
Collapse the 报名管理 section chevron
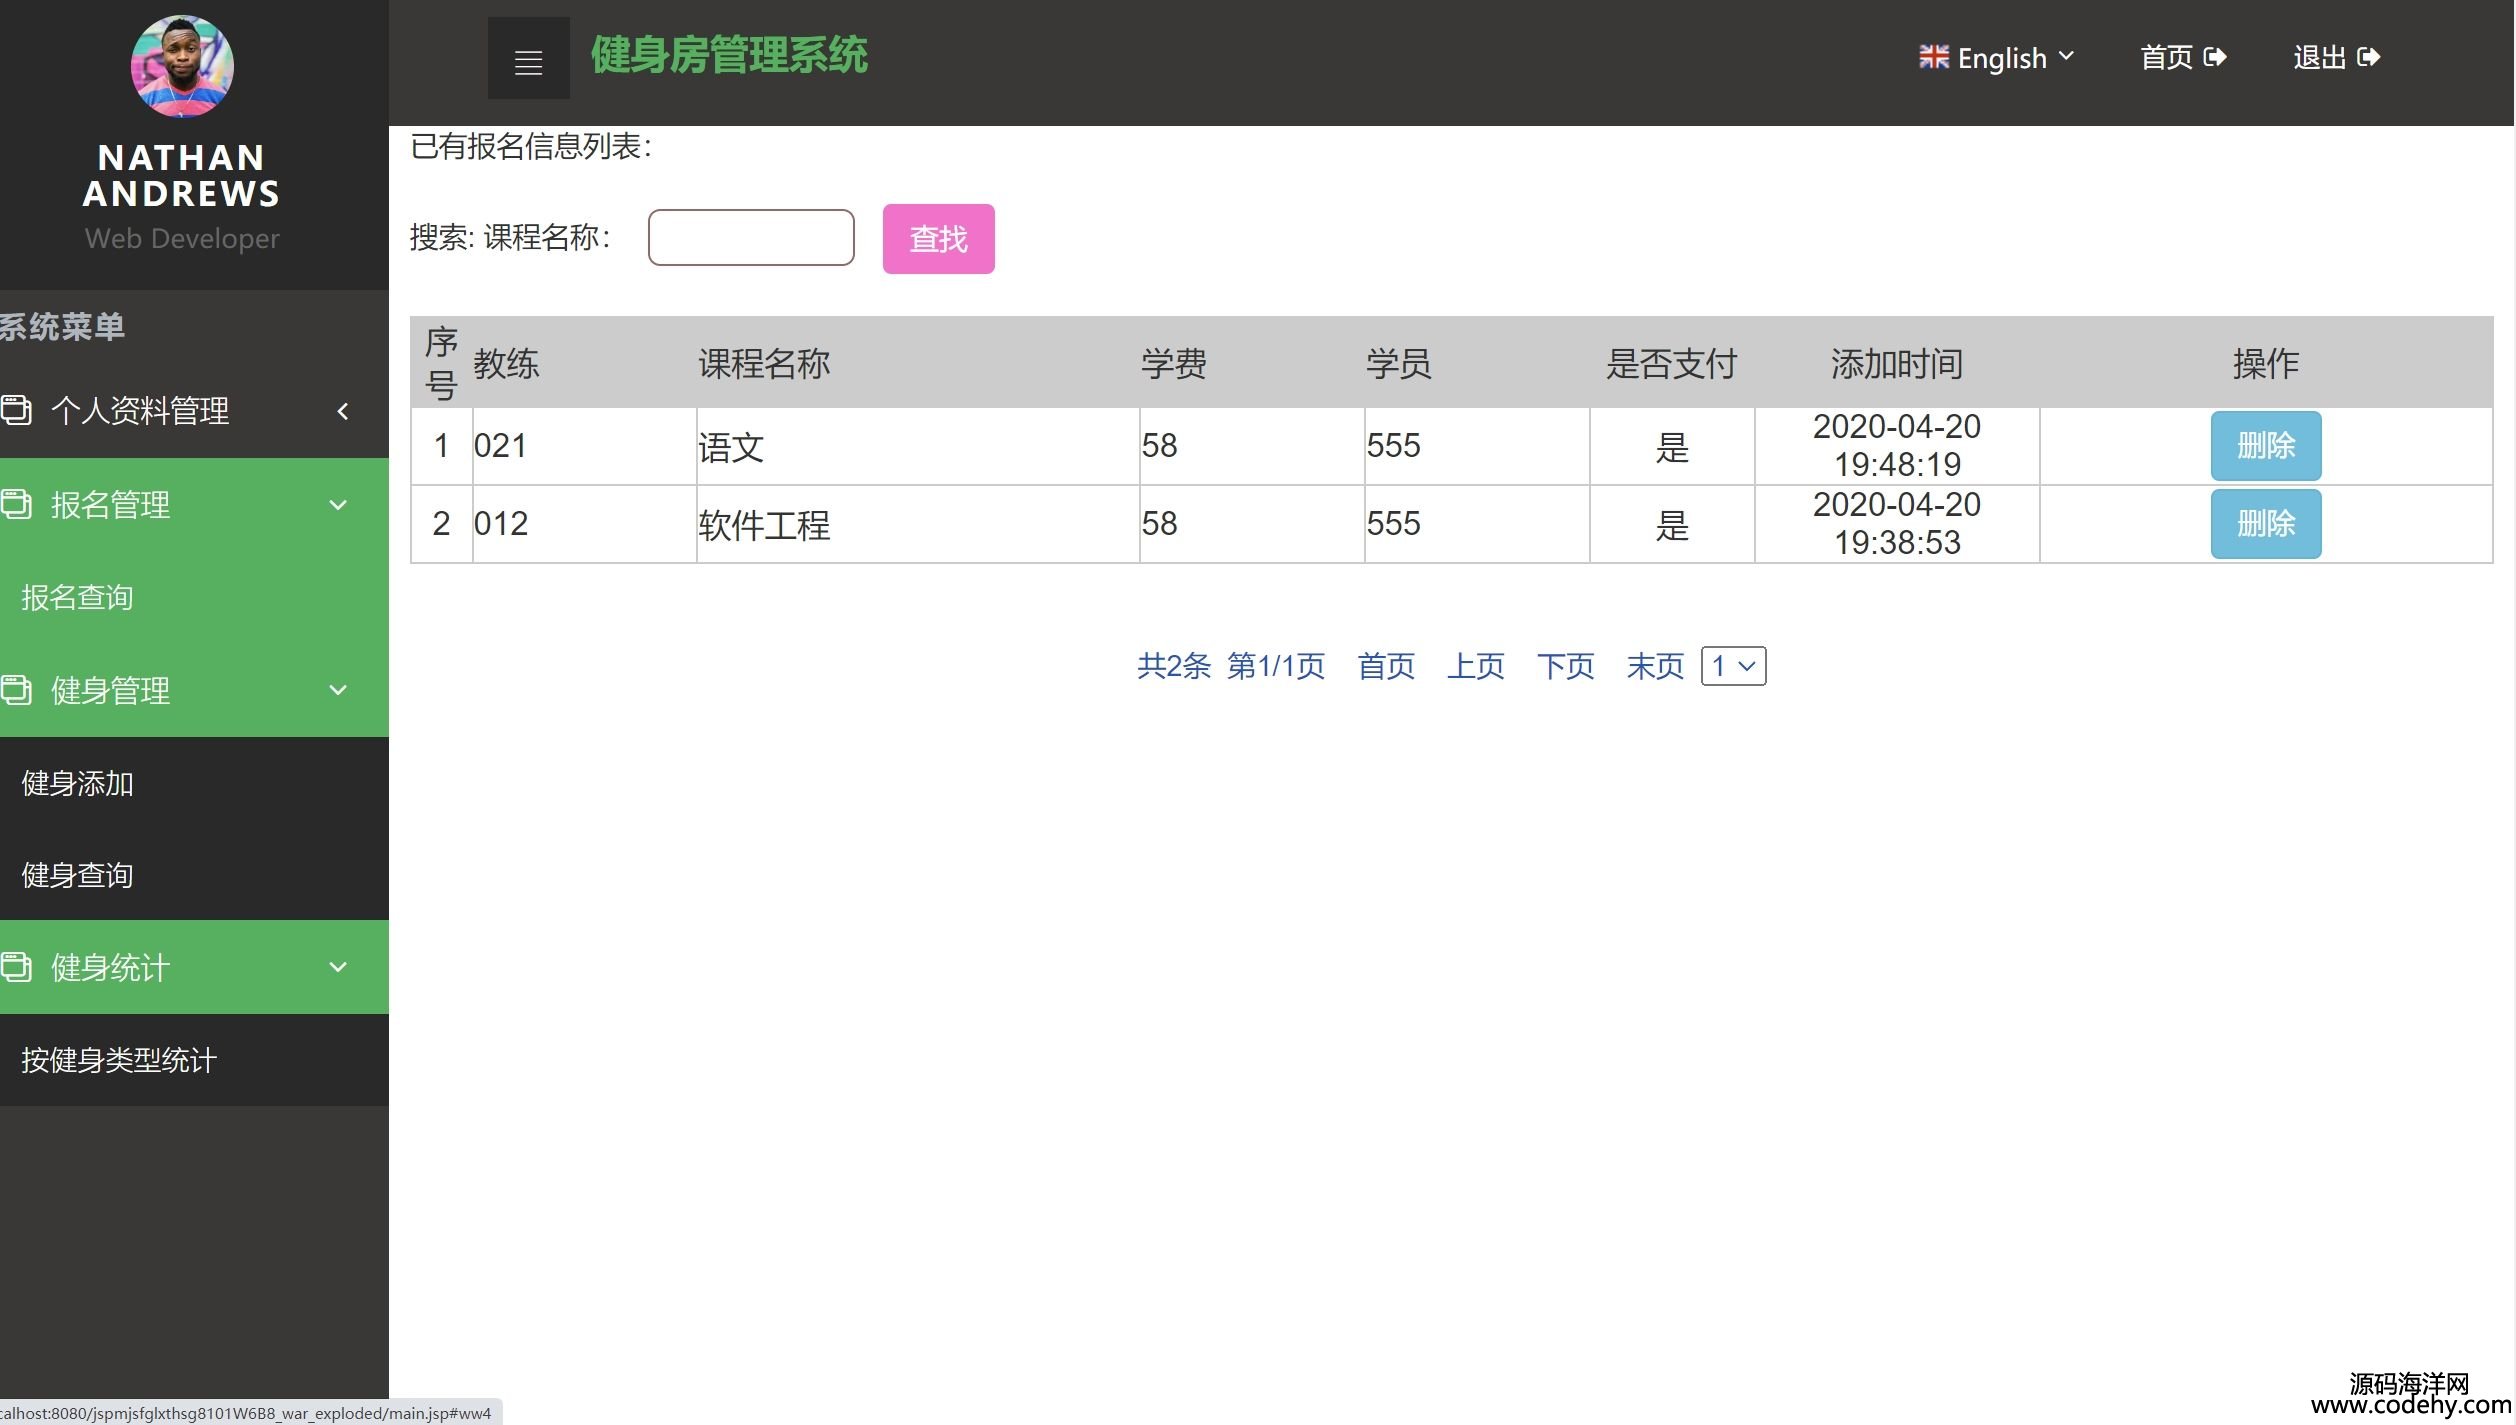pyautogui.click(x=338, y=505)
